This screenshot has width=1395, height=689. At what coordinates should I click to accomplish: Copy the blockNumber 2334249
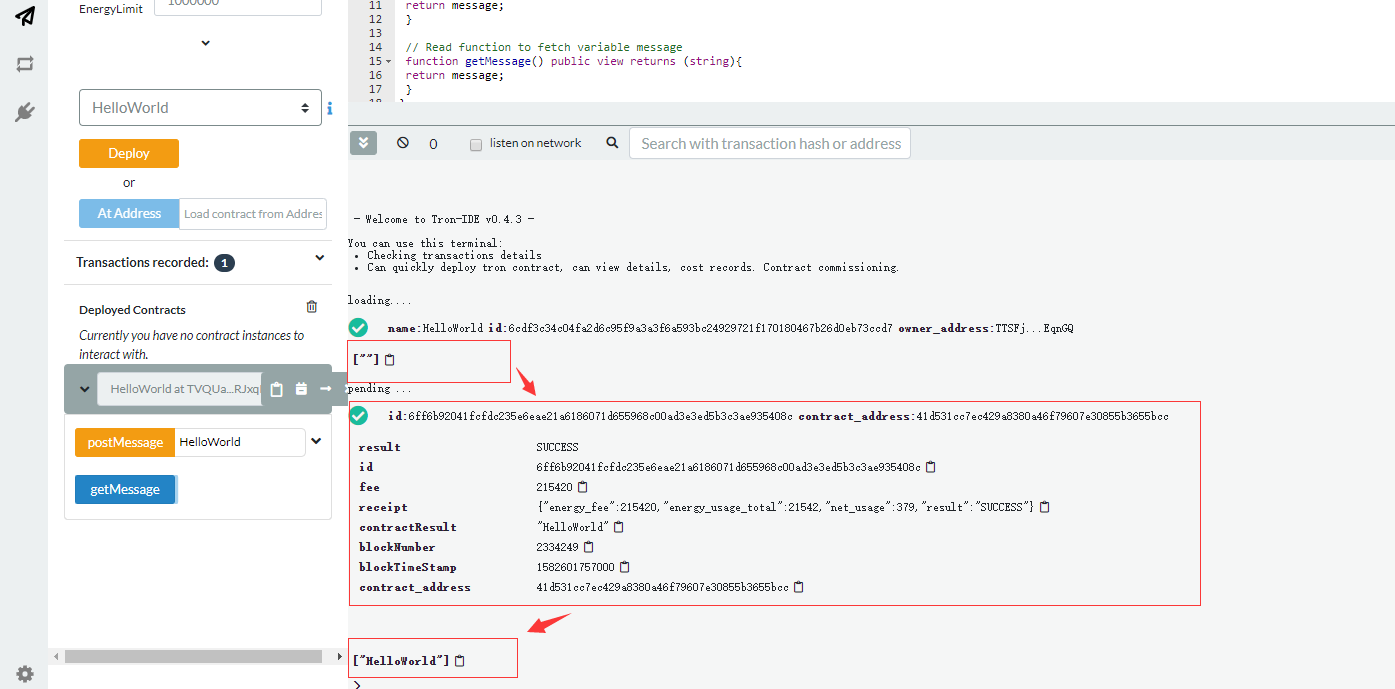tap(589, 547)
